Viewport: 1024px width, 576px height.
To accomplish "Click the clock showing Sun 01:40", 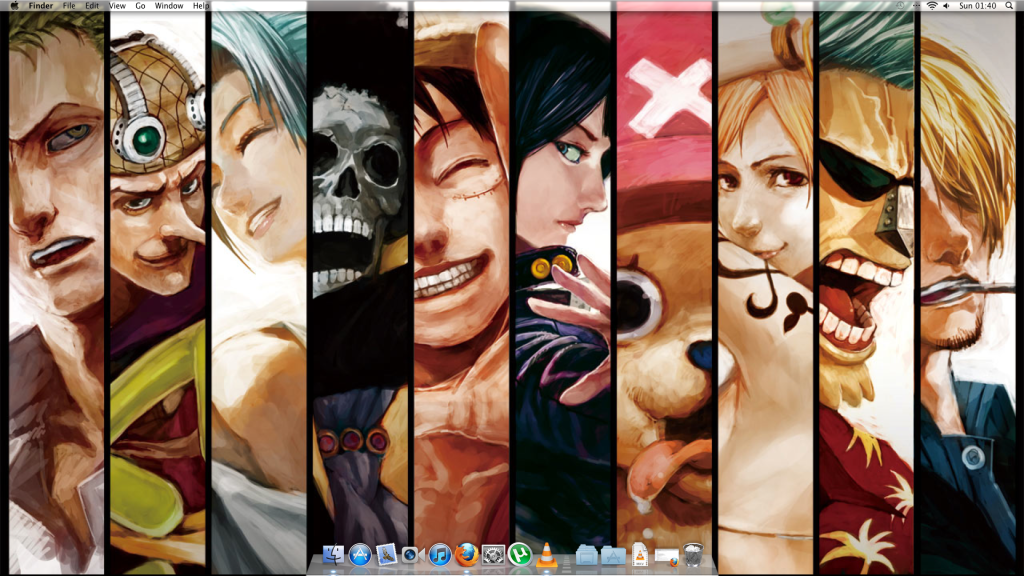I will point(977,6).
